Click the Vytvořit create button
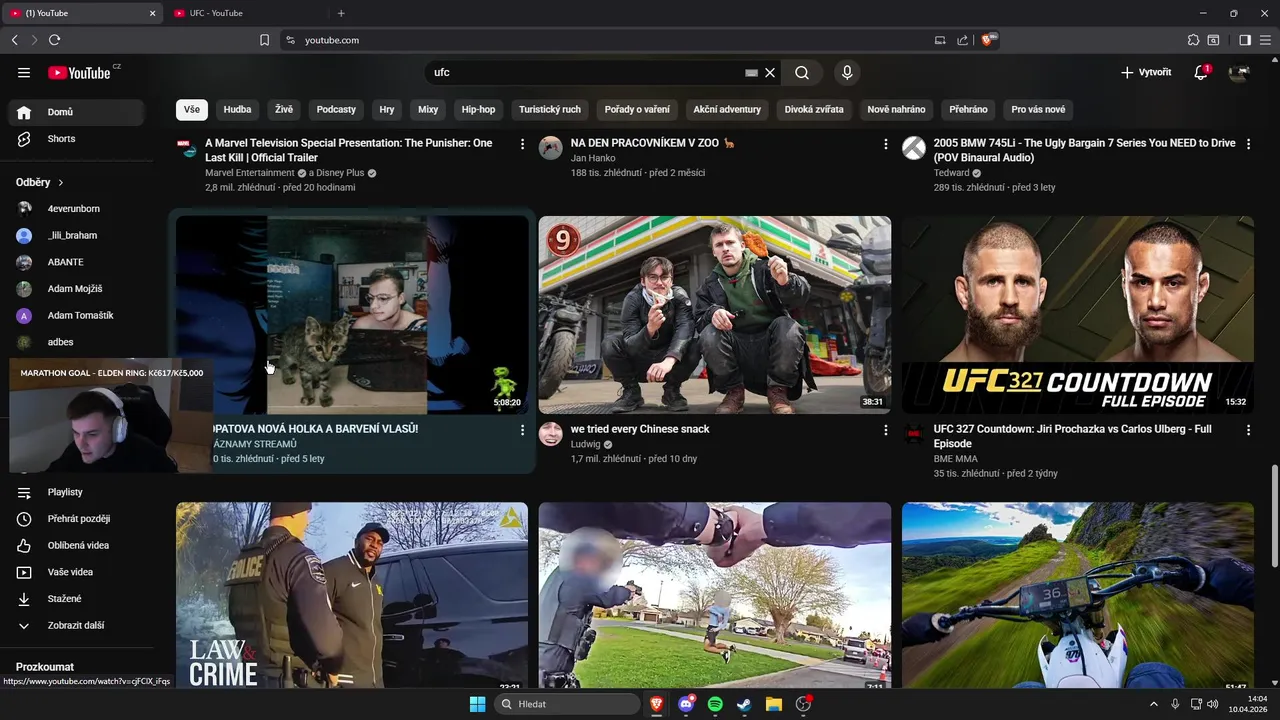1280x720 pixels. (1146, 72)
